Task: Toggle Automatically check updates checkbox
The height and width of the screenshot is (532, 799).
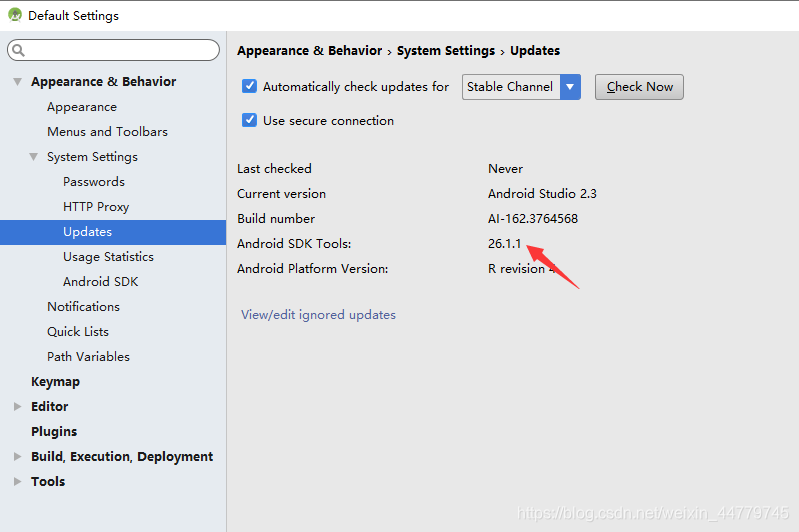Action: [x=249, y=86]
